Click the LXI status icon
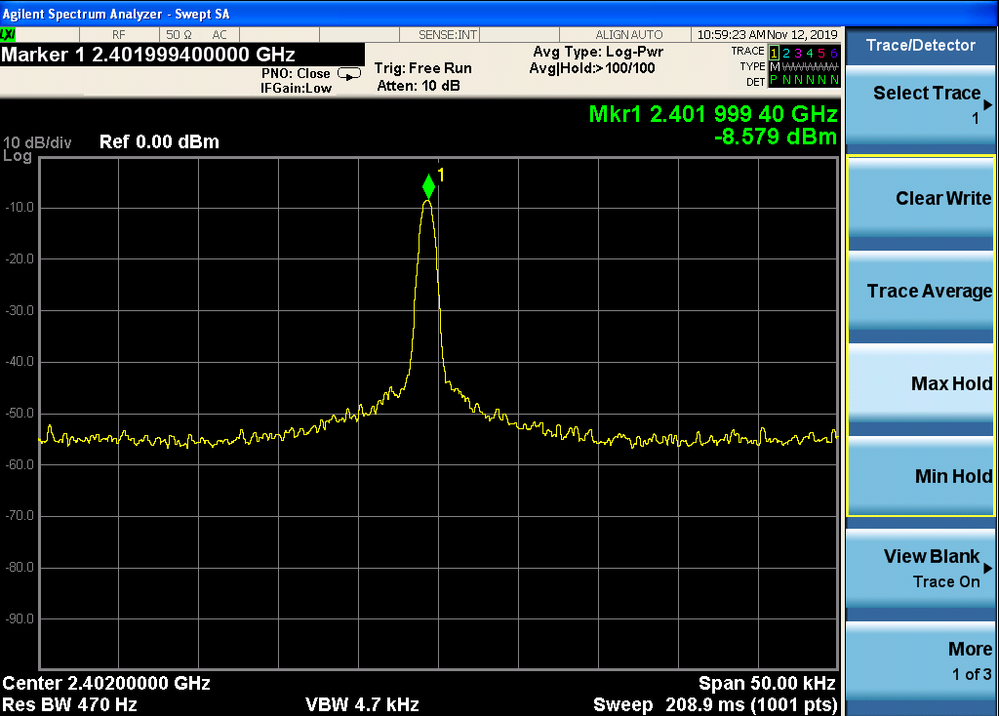Screen dimensions: 999x716 click(x=8, y=33)
